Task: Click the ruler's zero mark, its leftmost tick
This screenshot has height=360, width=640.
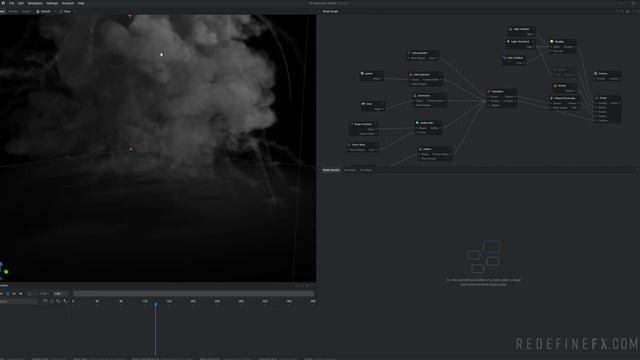Action: (x=73, y=301)
